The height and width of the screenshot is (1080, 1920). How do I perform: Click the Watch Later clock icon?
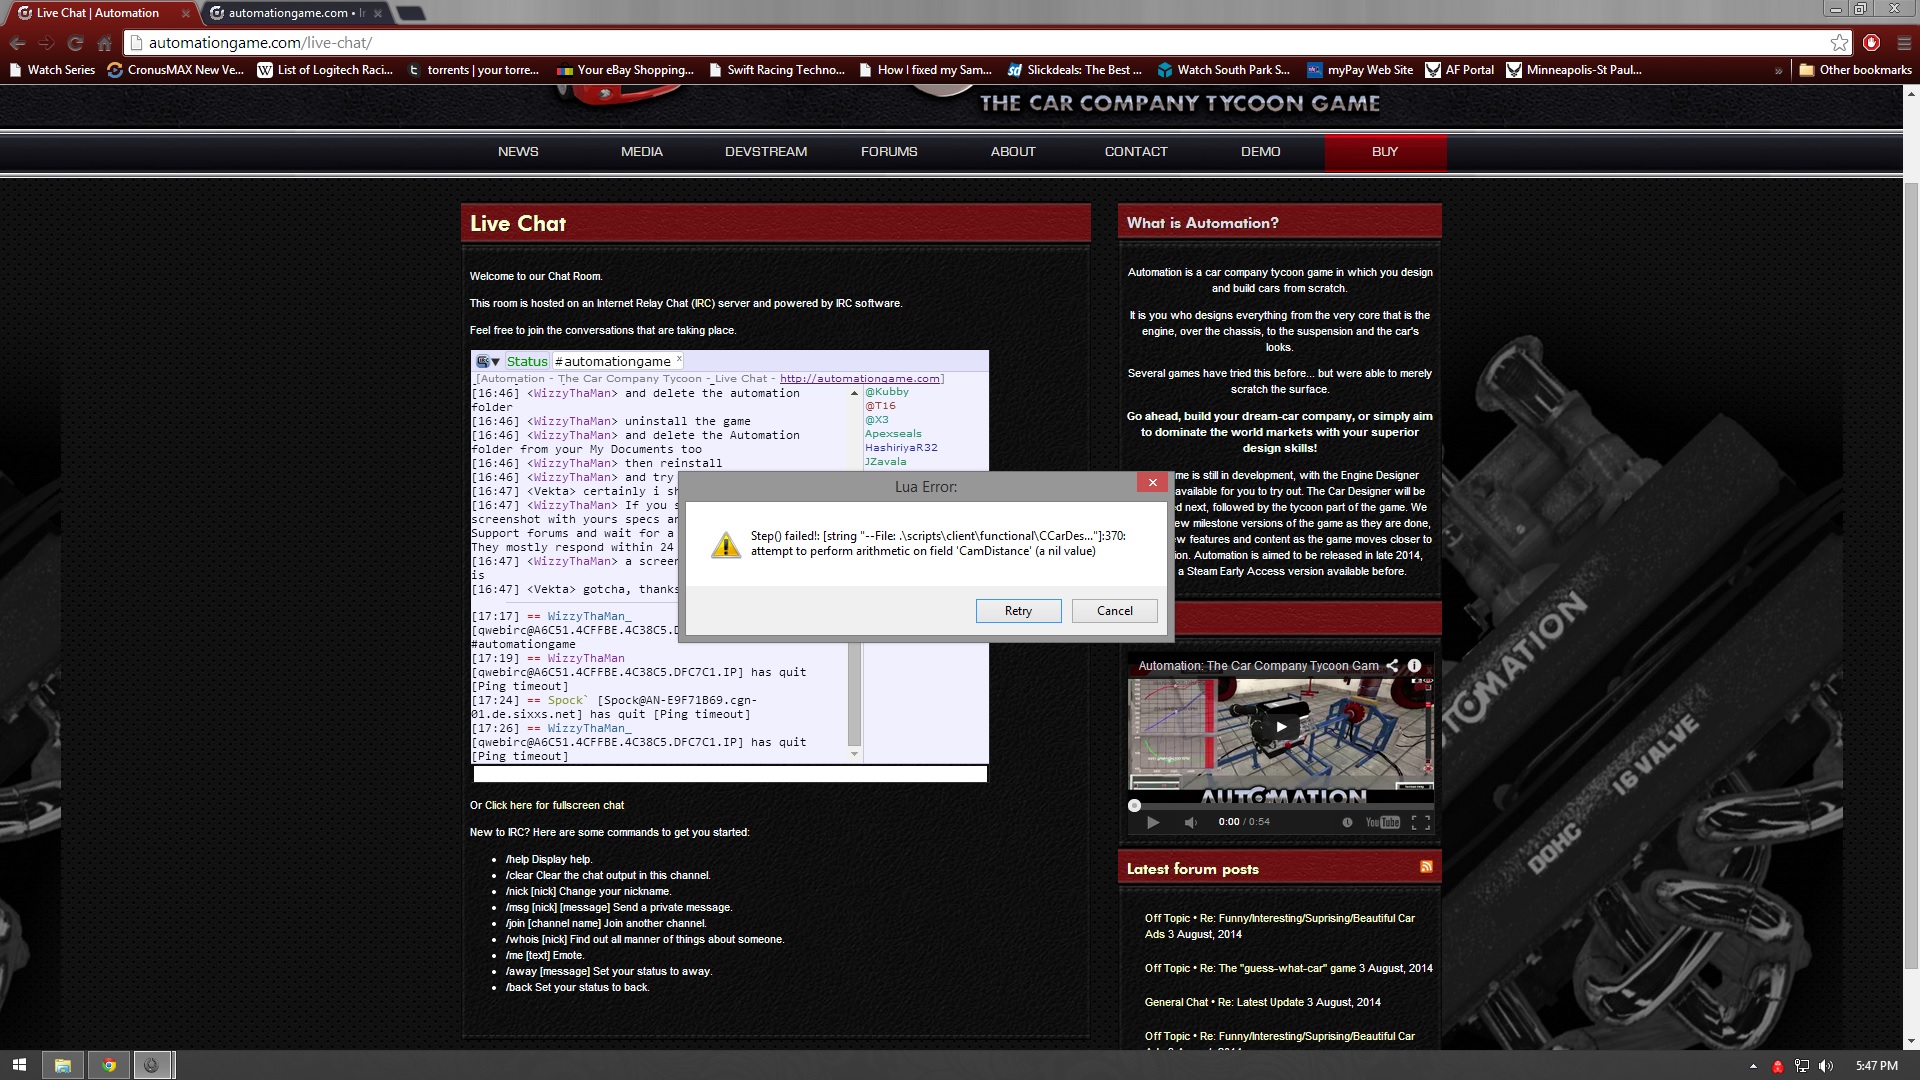[1347, 822]
